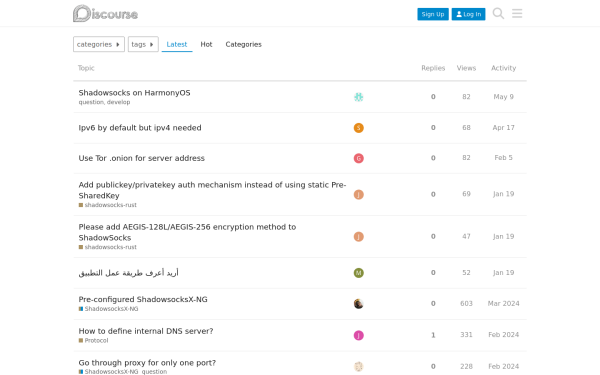
Task: Open the hamburger menu icon
Action: 517,13
